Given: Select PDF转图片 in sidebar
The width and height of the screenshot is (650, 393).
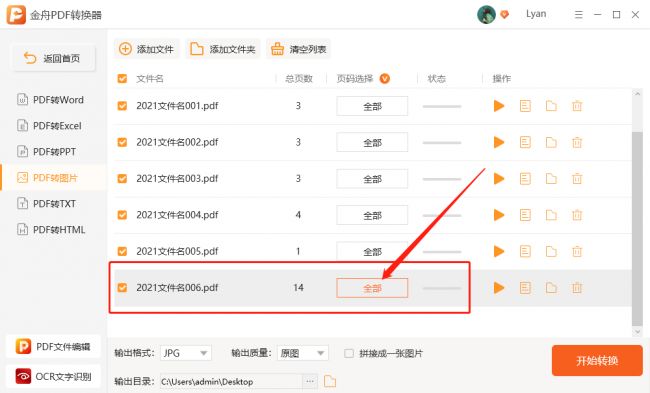Looking at the screenshot, I should (53, 177).
